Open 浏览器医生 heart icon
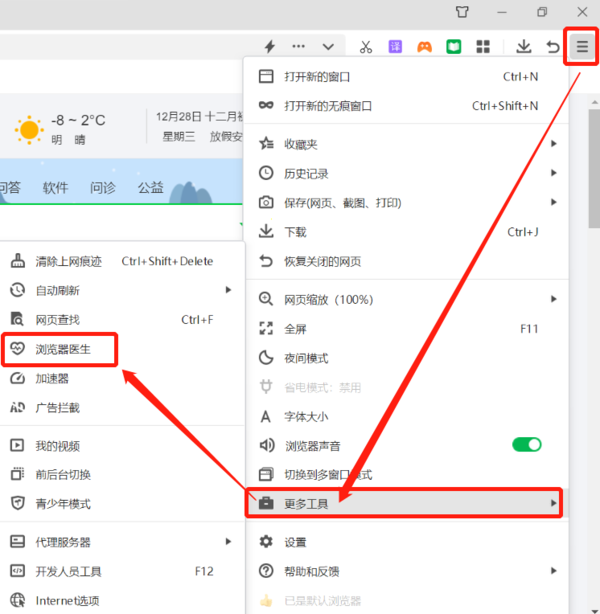 click(x=17, y=348)
